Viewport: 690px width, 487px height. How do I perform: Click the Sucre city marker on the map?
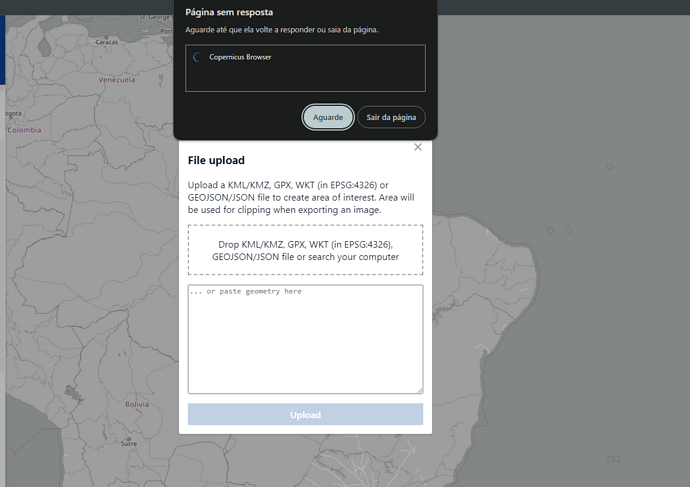coord(129,439)
